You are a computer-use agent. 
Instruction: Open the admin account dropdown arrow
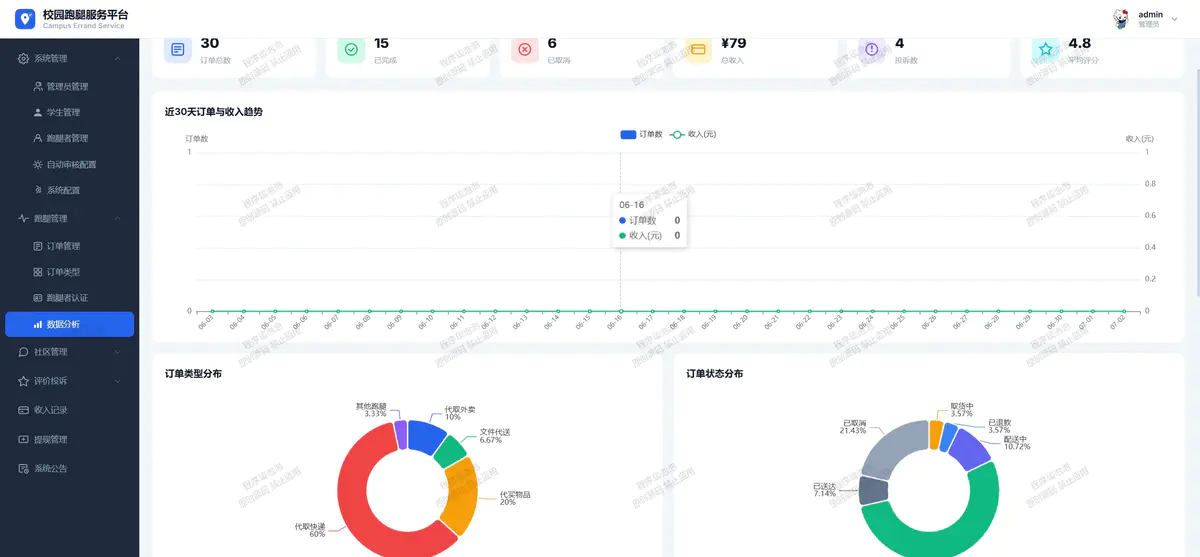[1174, 19]
